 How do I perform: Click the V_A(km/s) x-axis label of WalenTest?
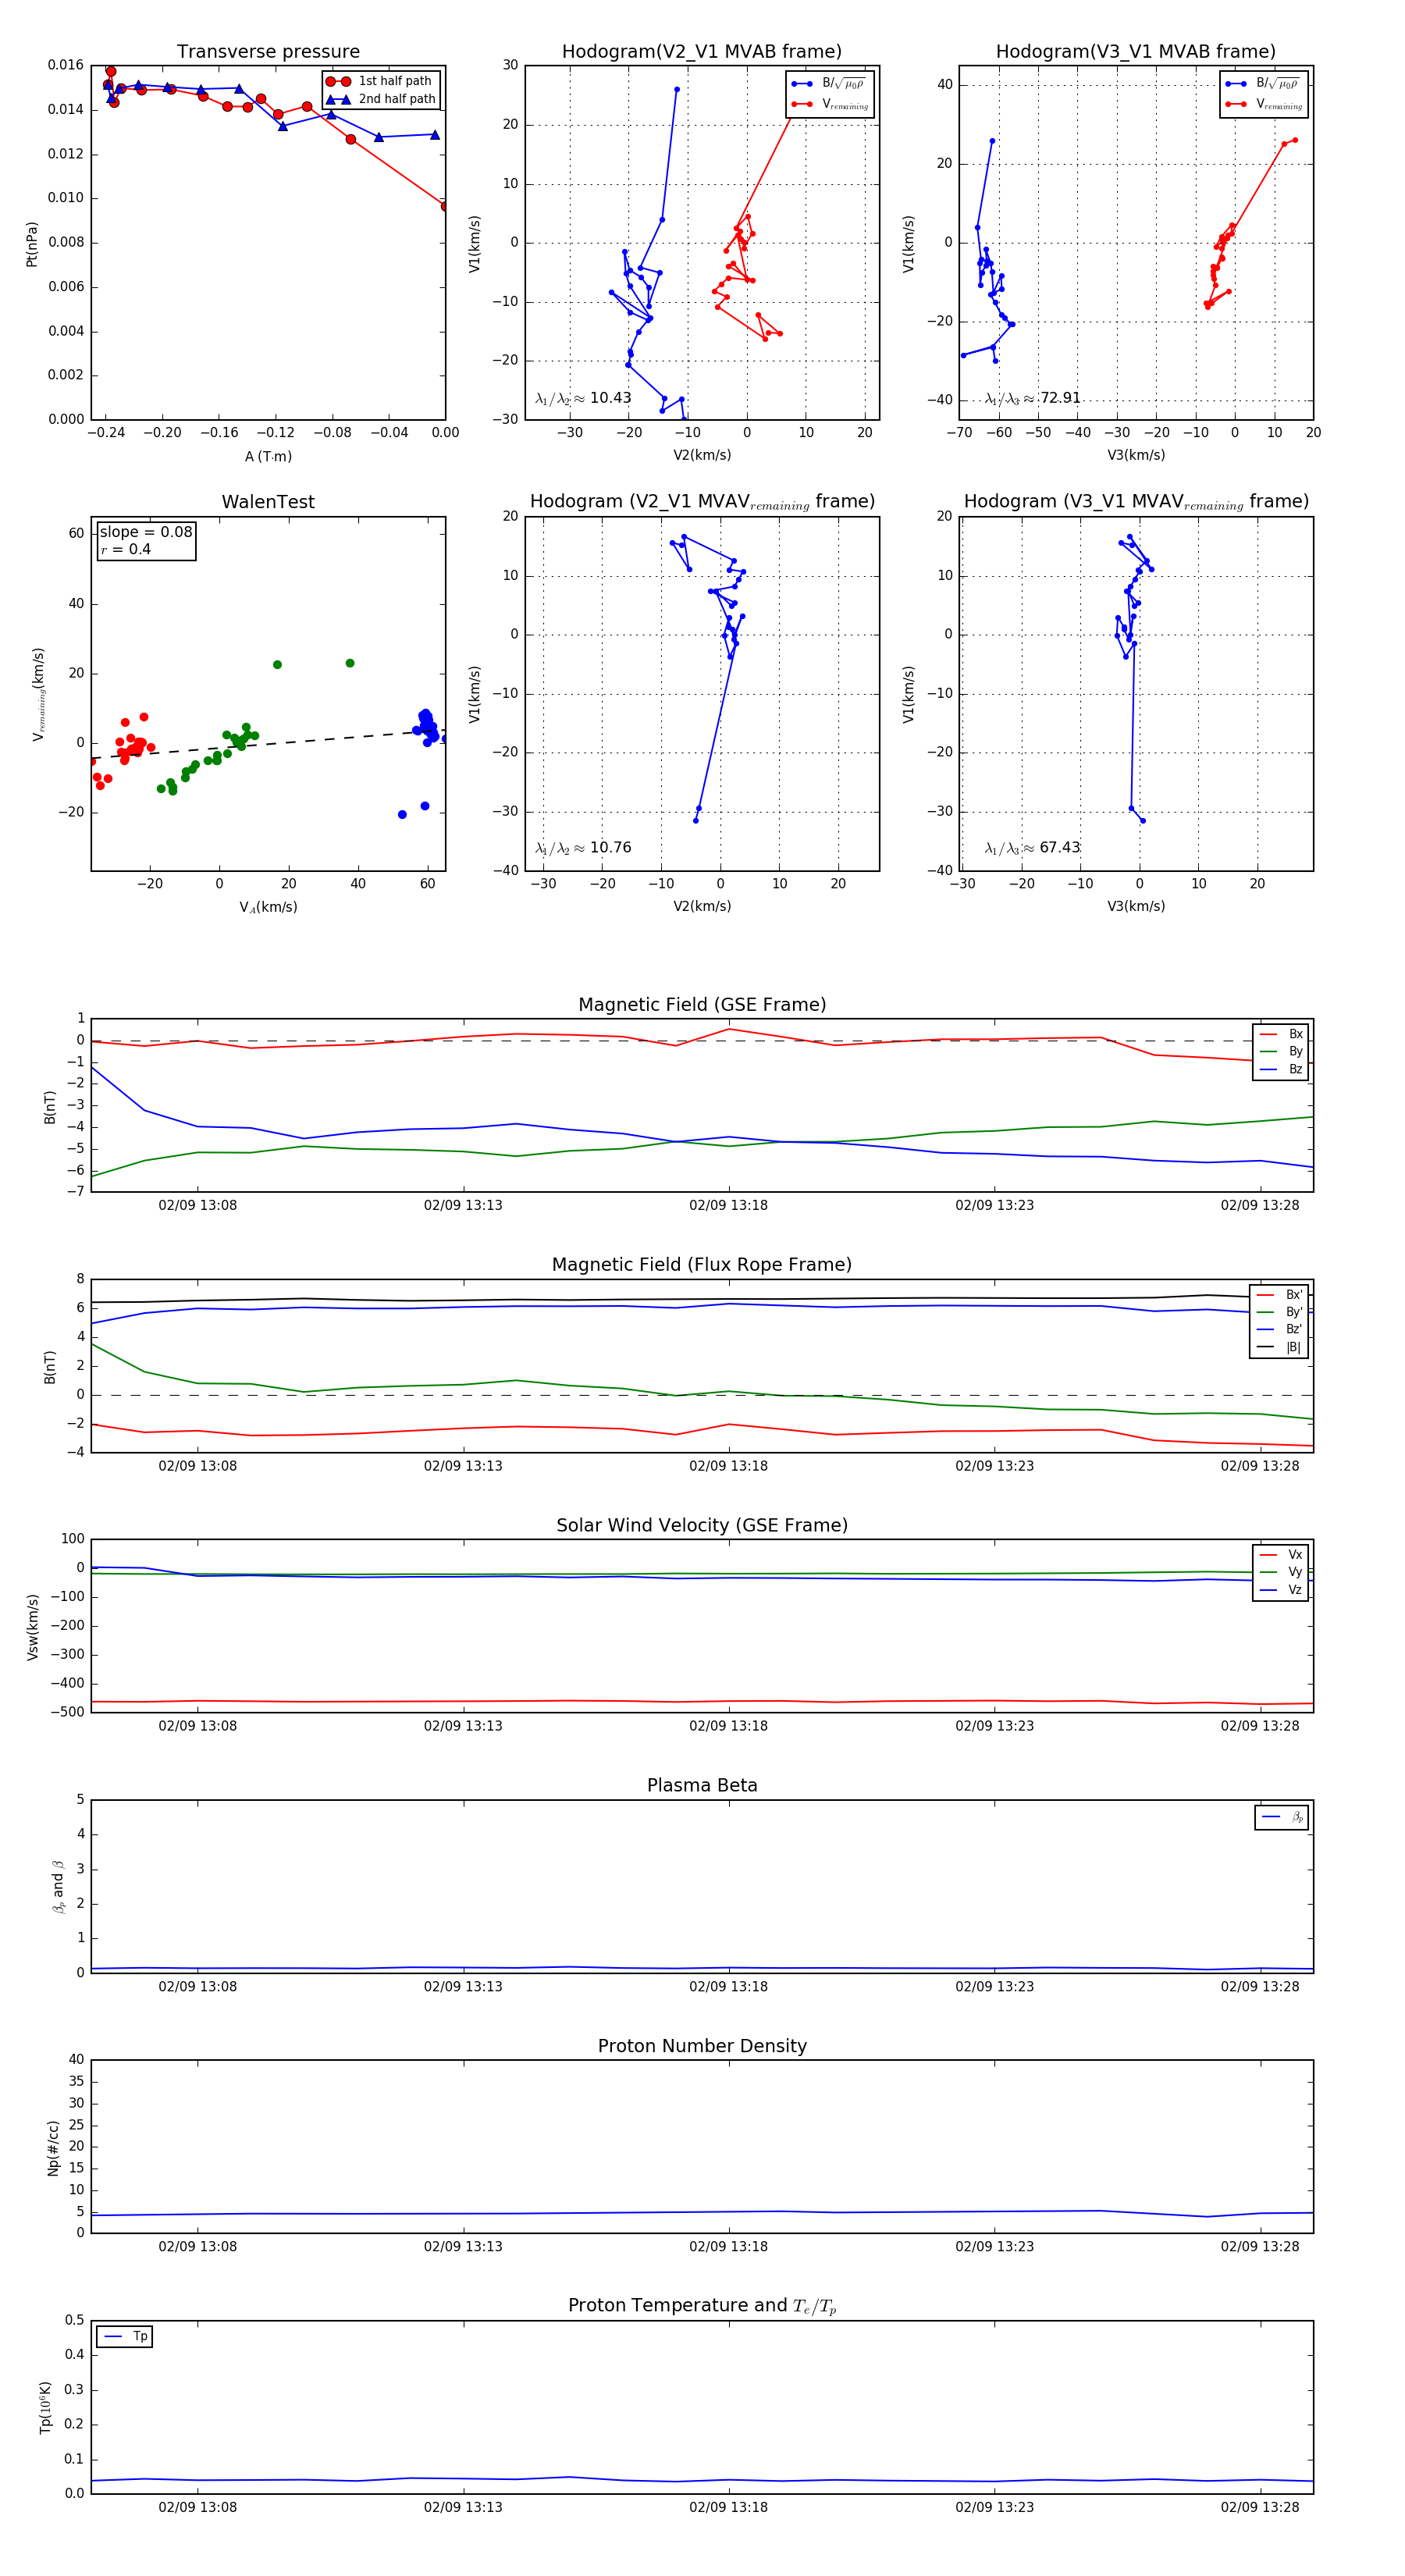coord(268,908)
